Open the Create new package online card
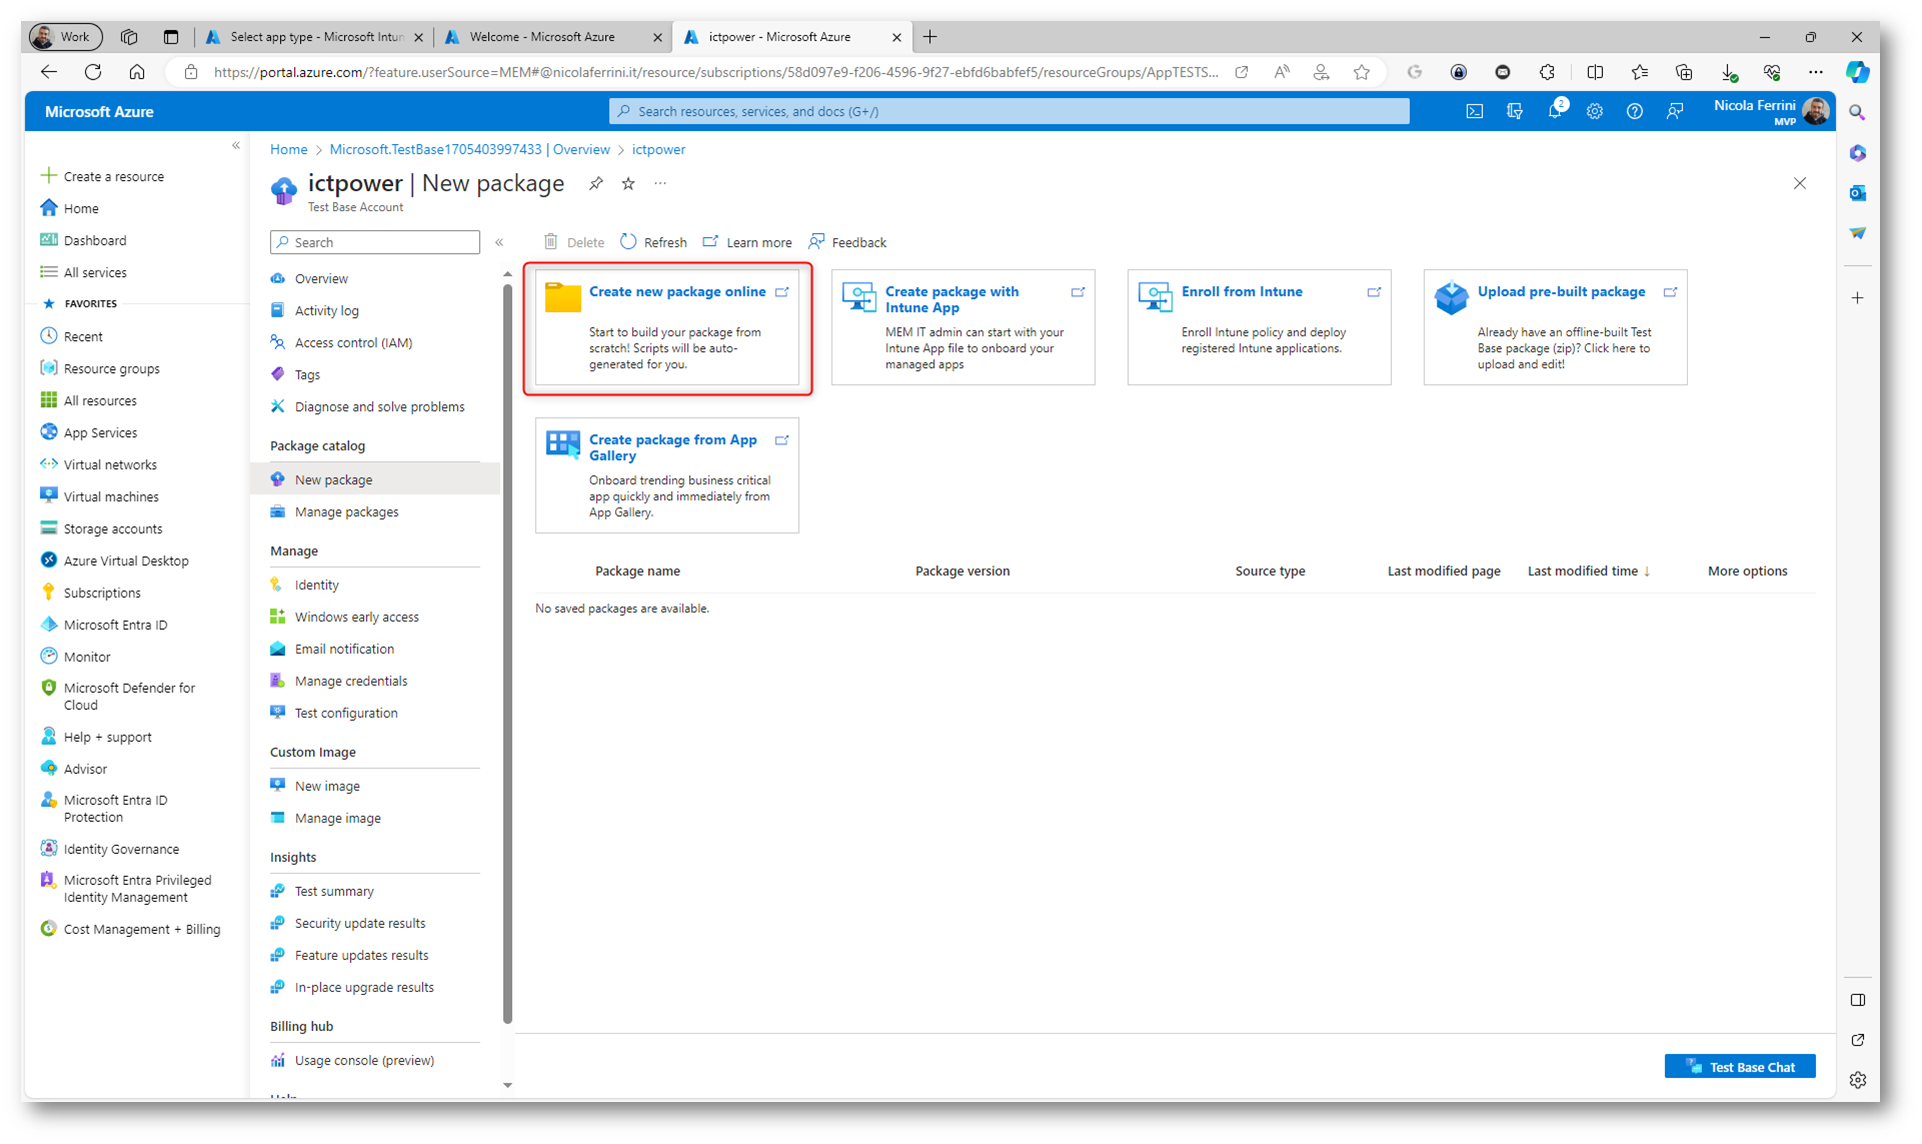Screen dimensions: 1922x1144 pos(677,292)
